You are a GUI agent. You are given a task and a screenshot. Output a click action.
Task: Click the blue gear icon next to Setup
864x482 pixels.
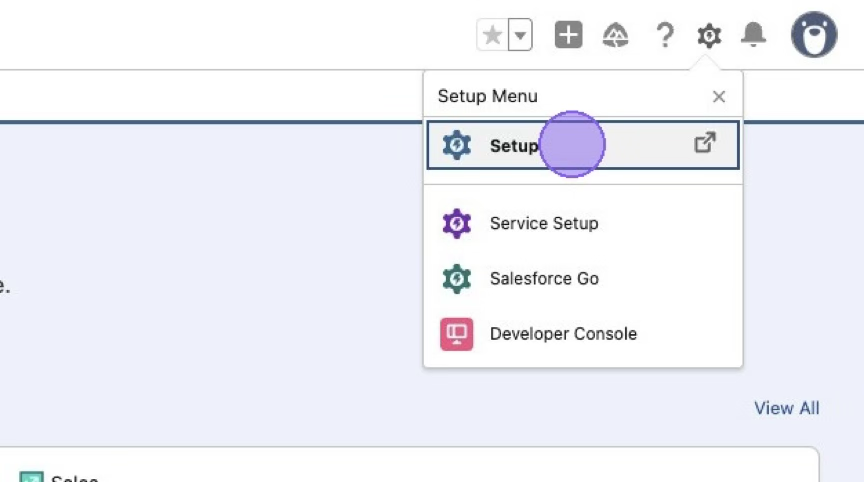457,145
